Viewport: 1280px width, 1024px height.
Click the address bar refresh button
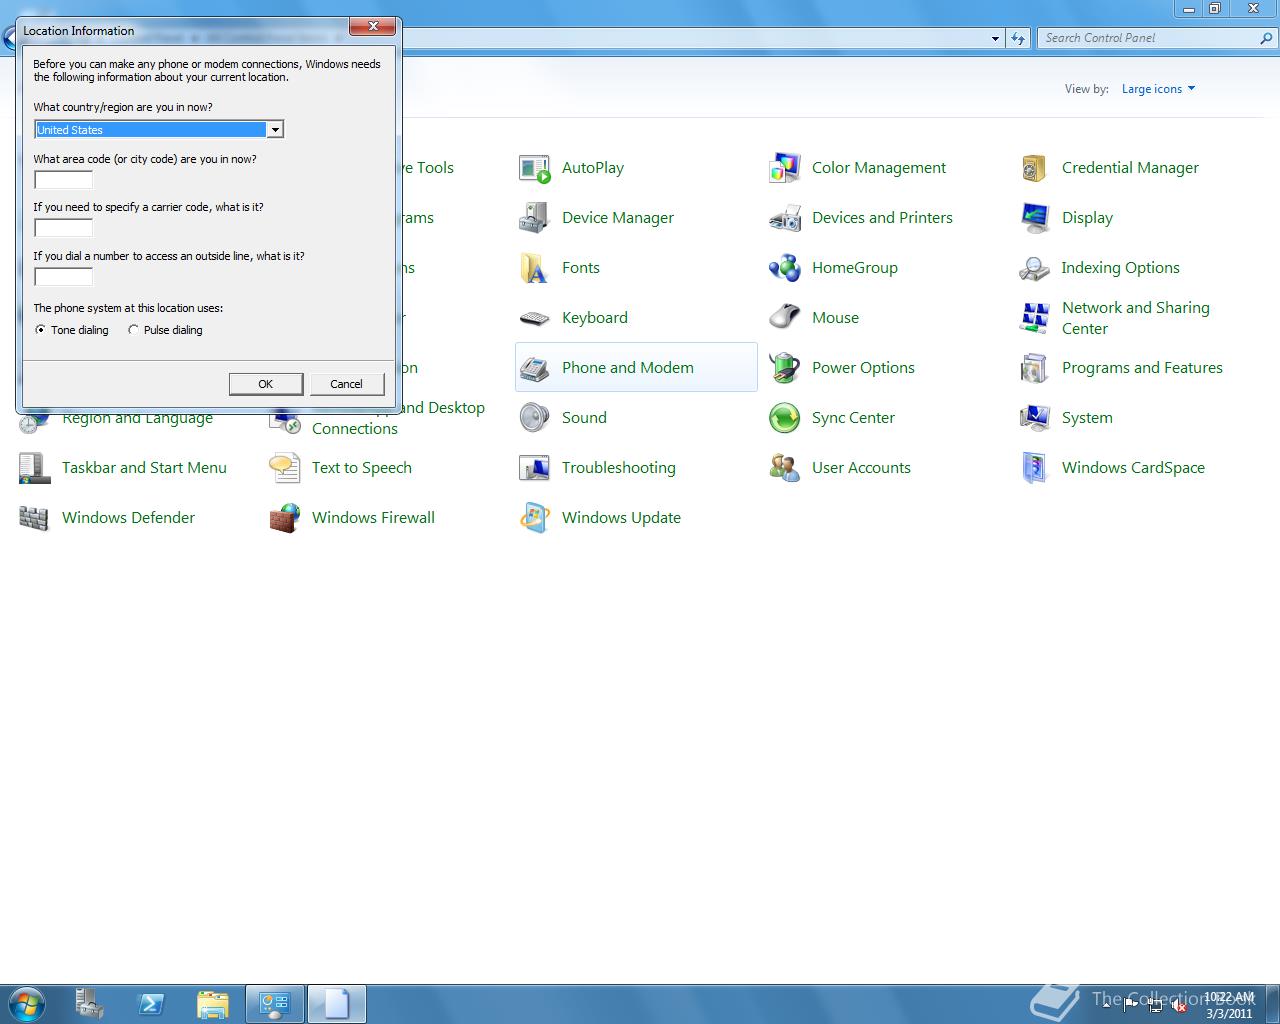point(1018,38)
